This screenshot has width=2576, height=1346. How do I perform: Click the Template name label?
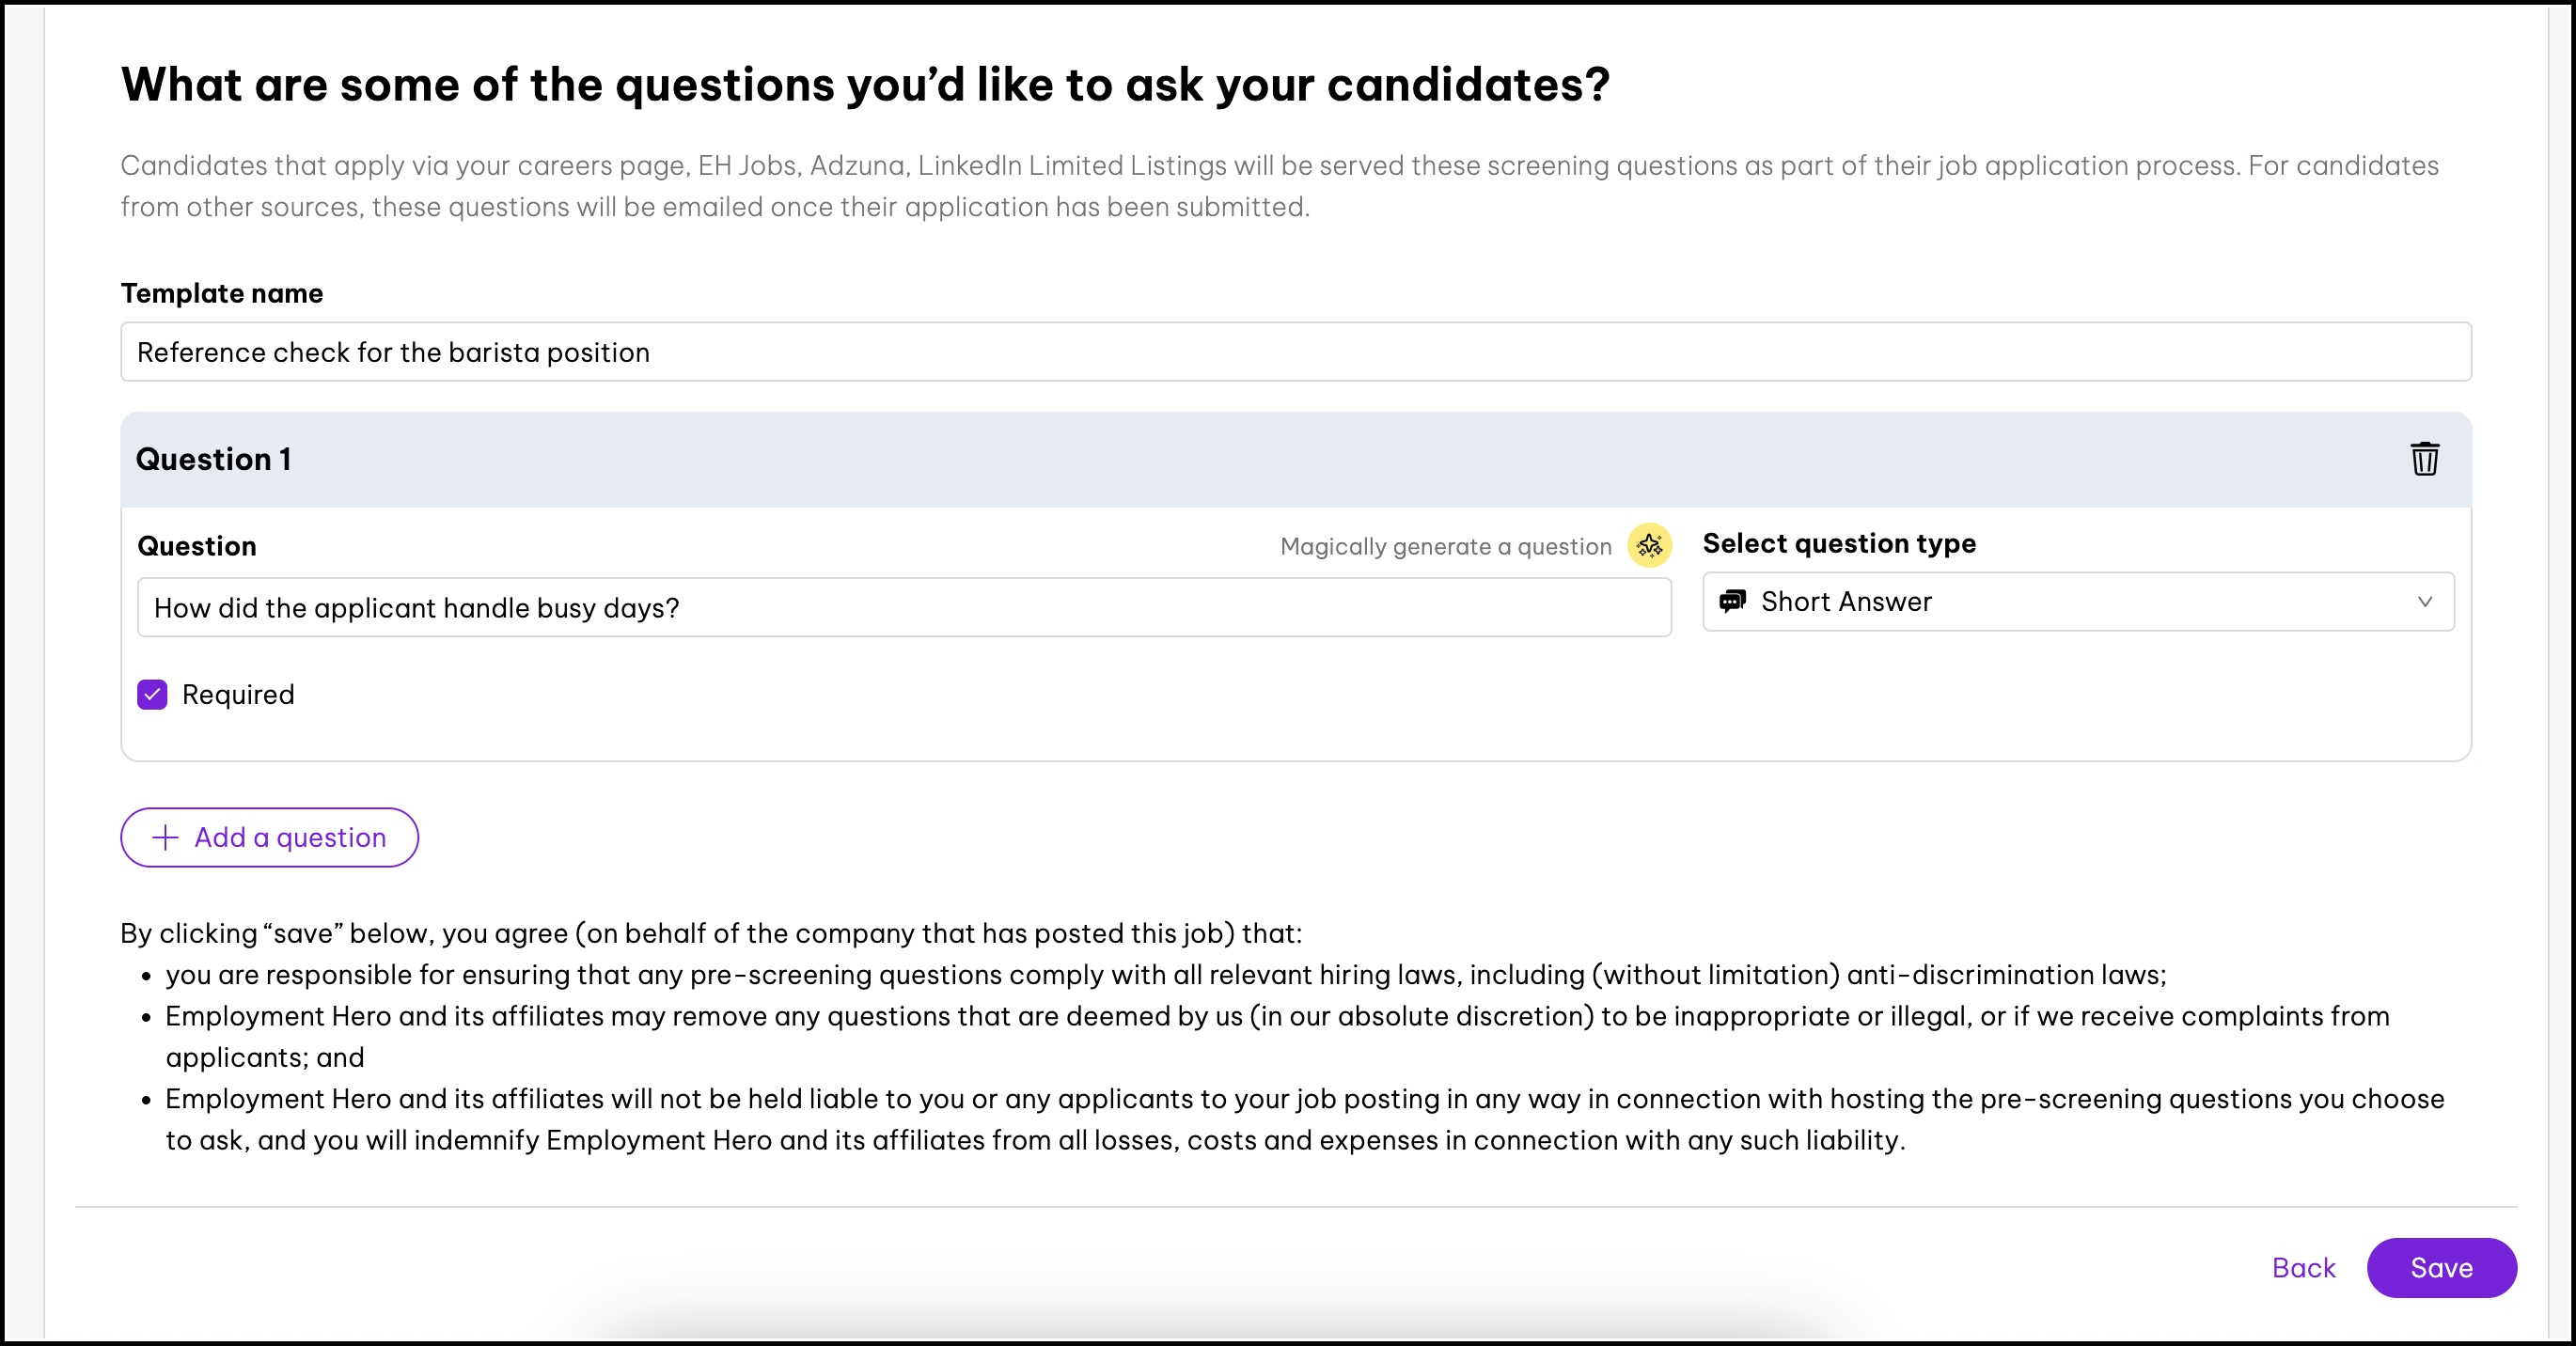click(x=222, y=293)
